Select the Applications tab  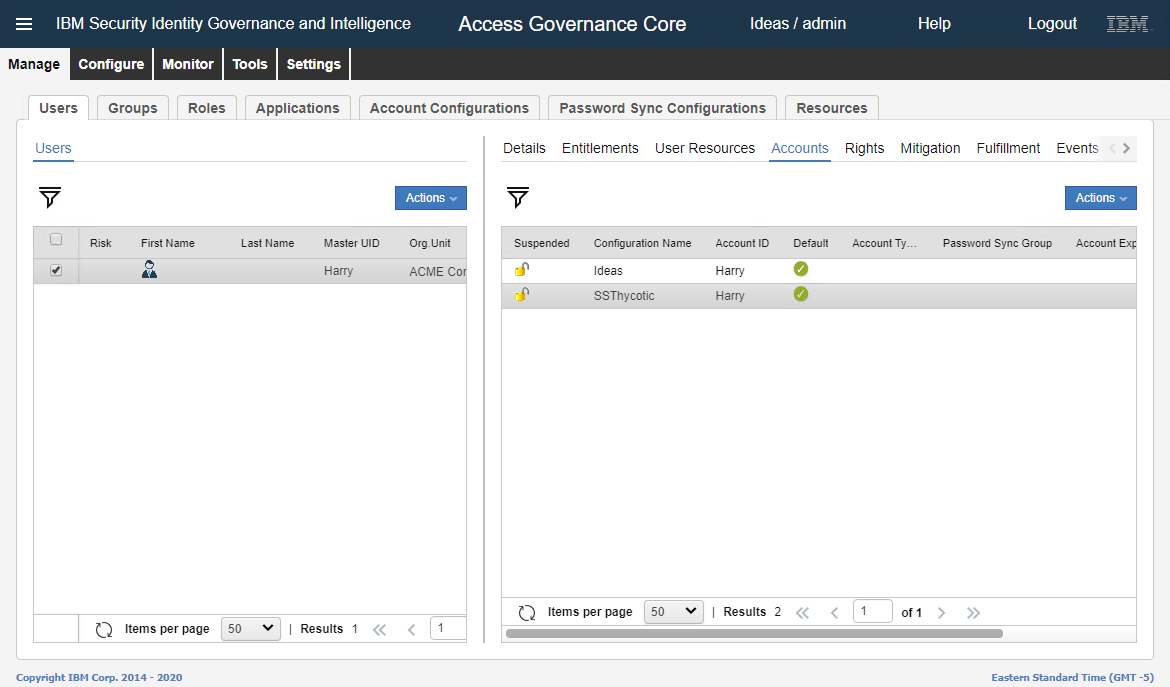click(298, 108)
